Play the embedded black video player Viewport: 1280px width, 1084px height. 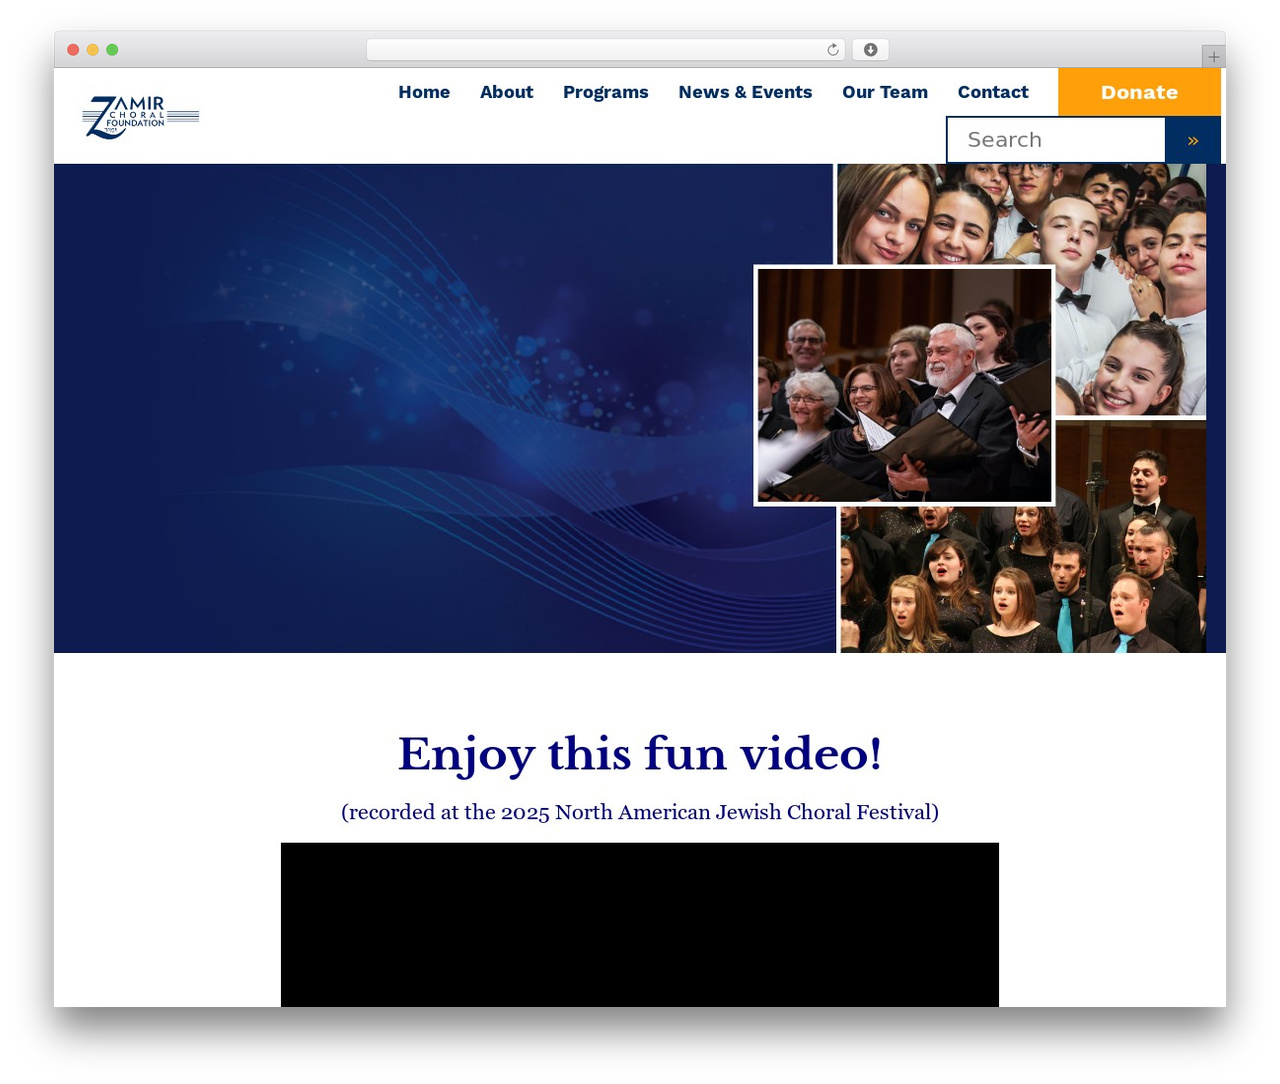point(640,925)
